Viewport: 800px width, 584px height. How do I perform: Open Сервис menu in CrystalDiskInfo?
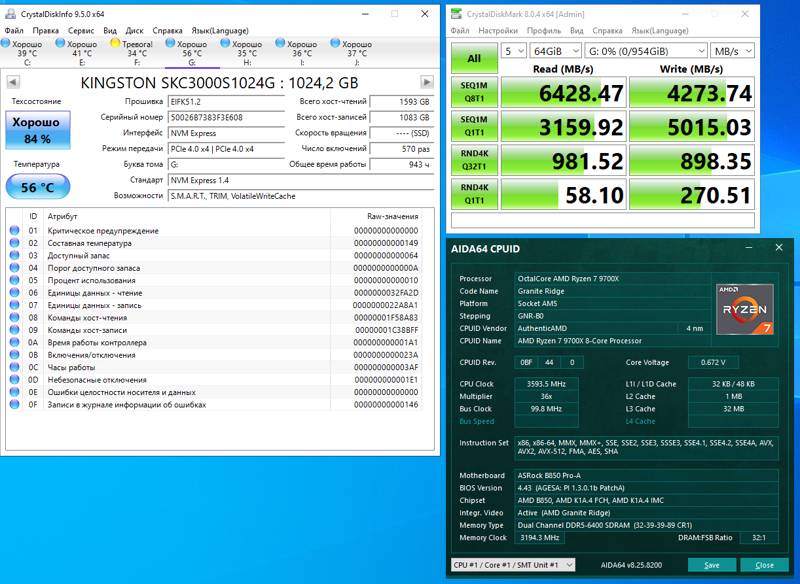click(81, 31)
